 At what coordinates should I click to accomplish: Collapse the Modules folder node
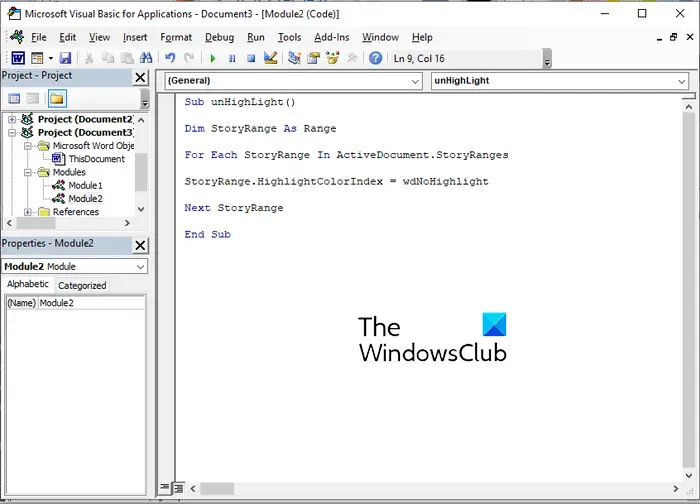coord(28,172)
